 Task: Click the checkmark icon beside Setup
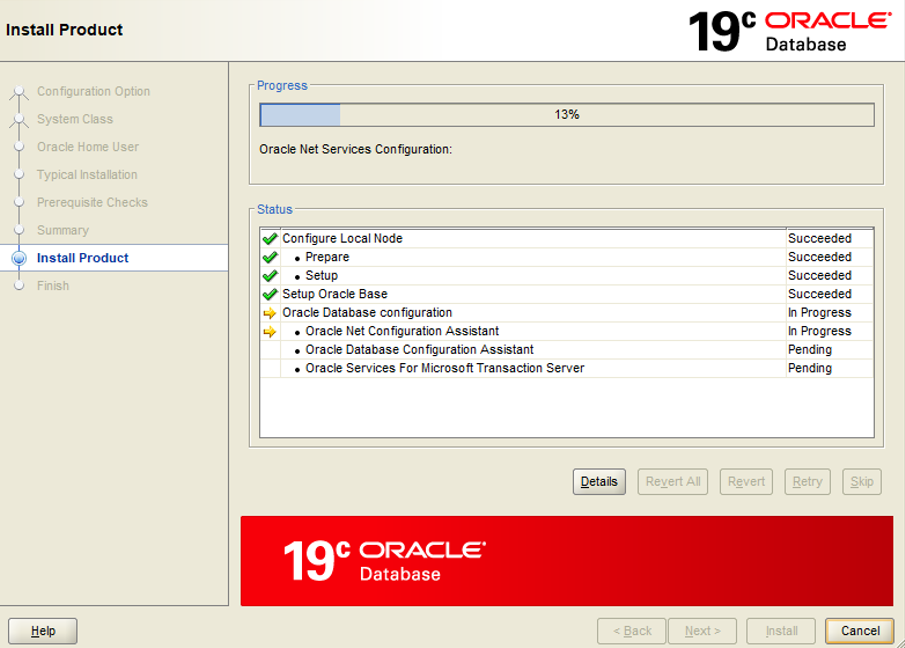pyautogui.click(x=270, y=275)
